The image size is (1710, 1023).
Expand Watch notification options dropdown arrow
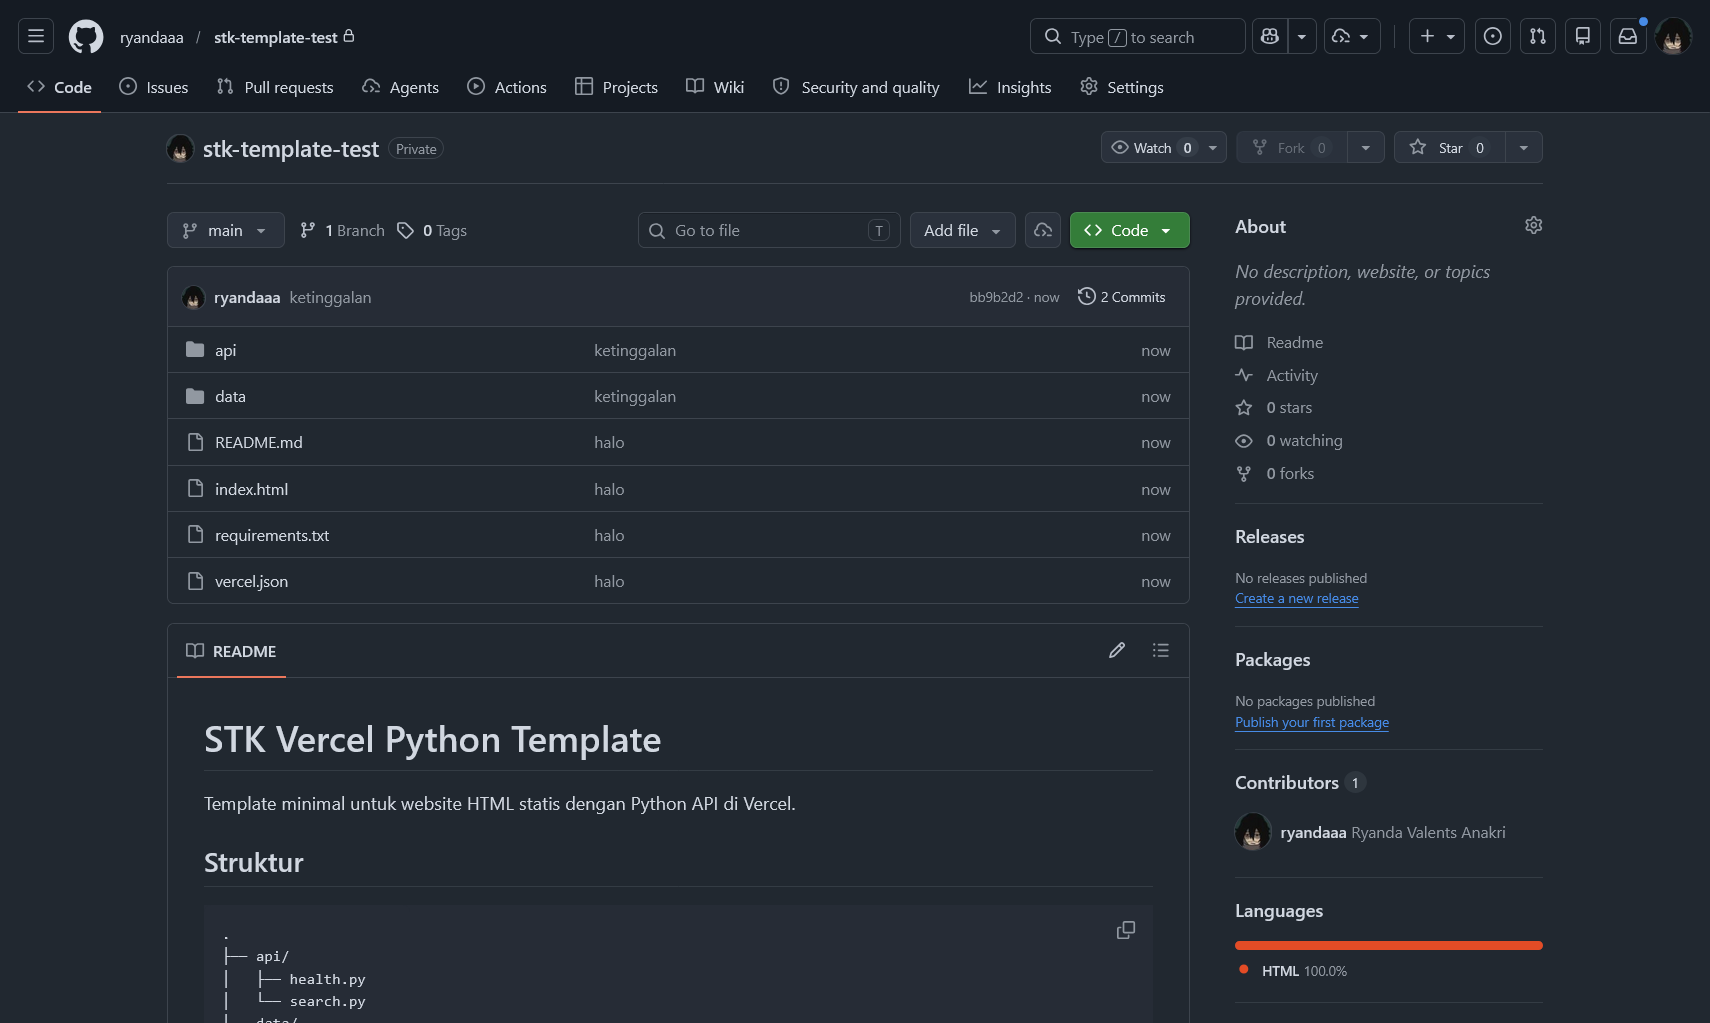click(1213, 147)
